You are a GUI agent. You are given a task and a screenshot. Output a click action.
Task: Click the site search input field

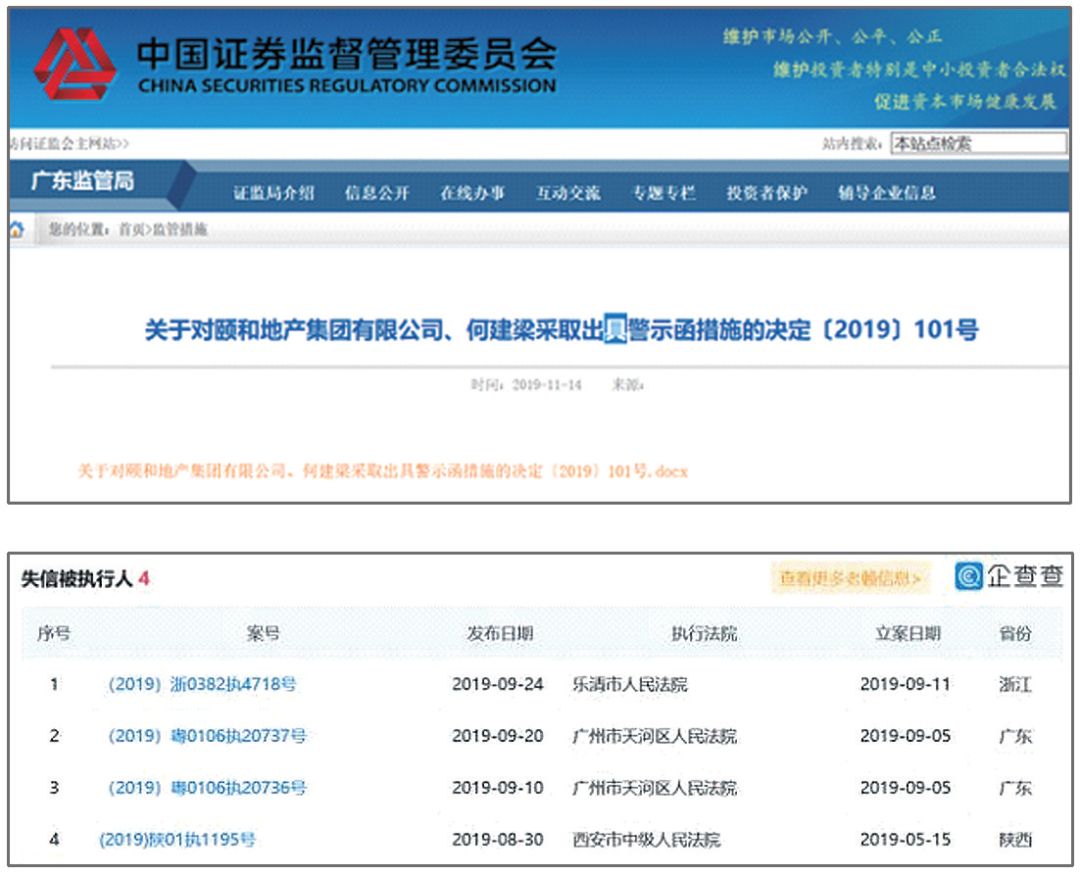tap(978, 143)
